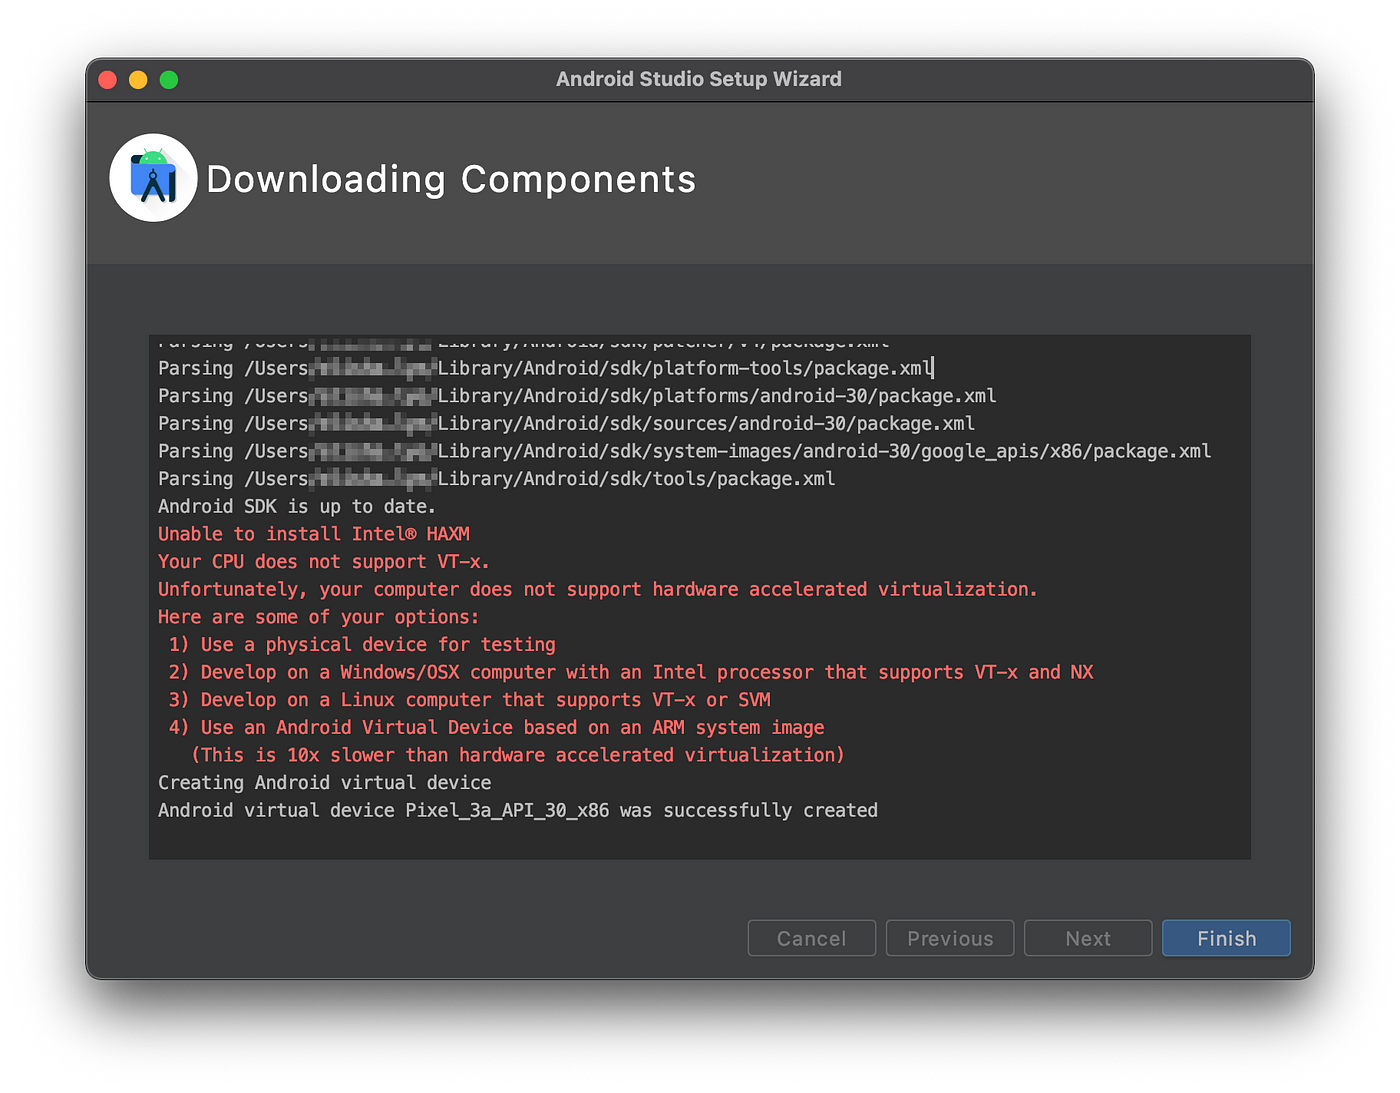Click the 'Android Studio Setup Wizard' title
The width and height of the screenshot is (1400, 1093).
[699, 79]
